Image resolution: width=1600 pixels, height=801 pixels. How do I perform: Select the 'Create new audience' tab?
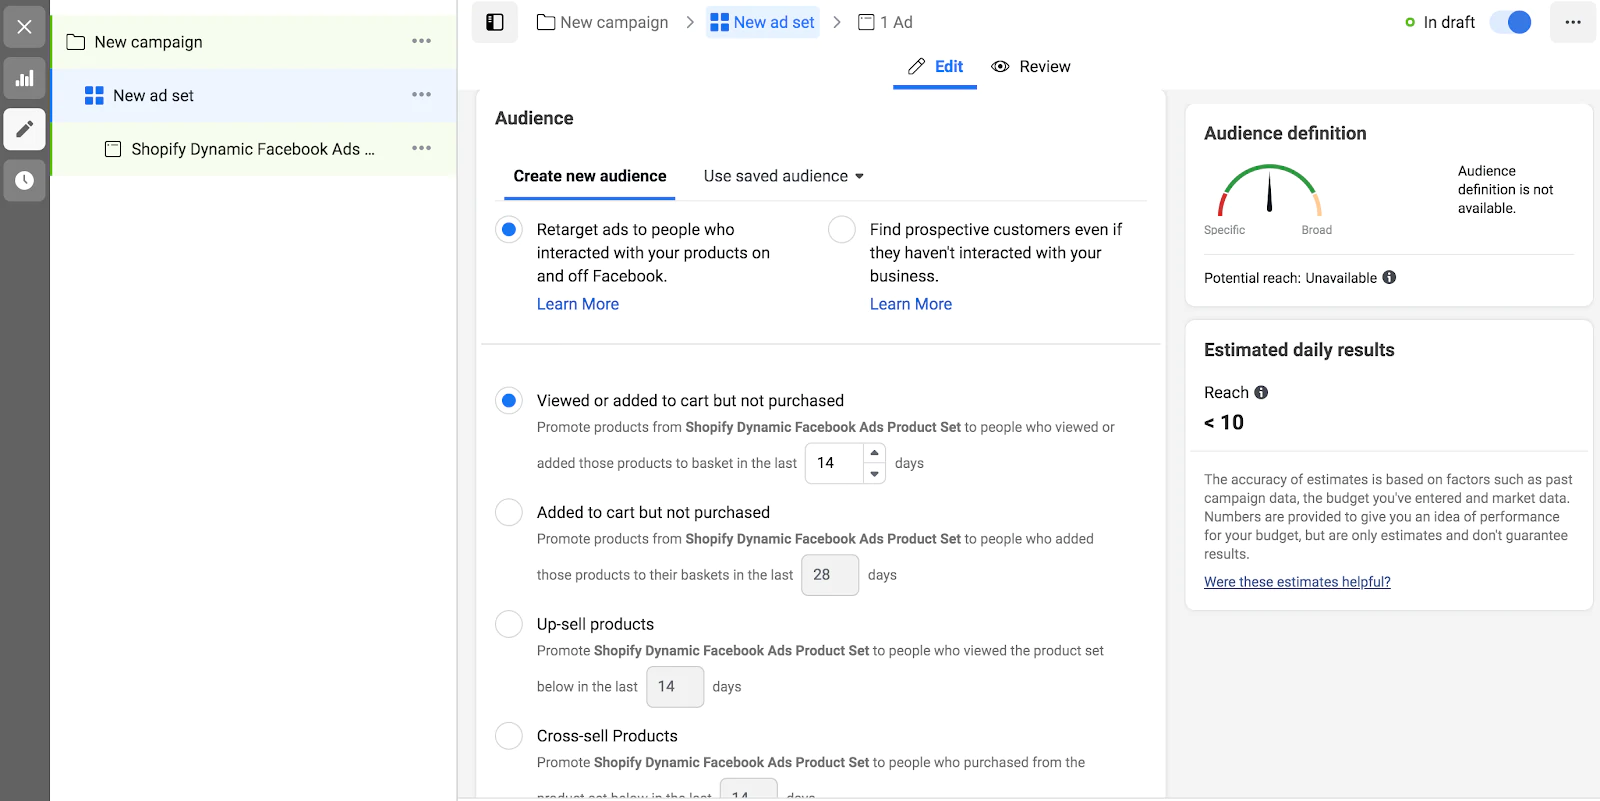point(590,176)
